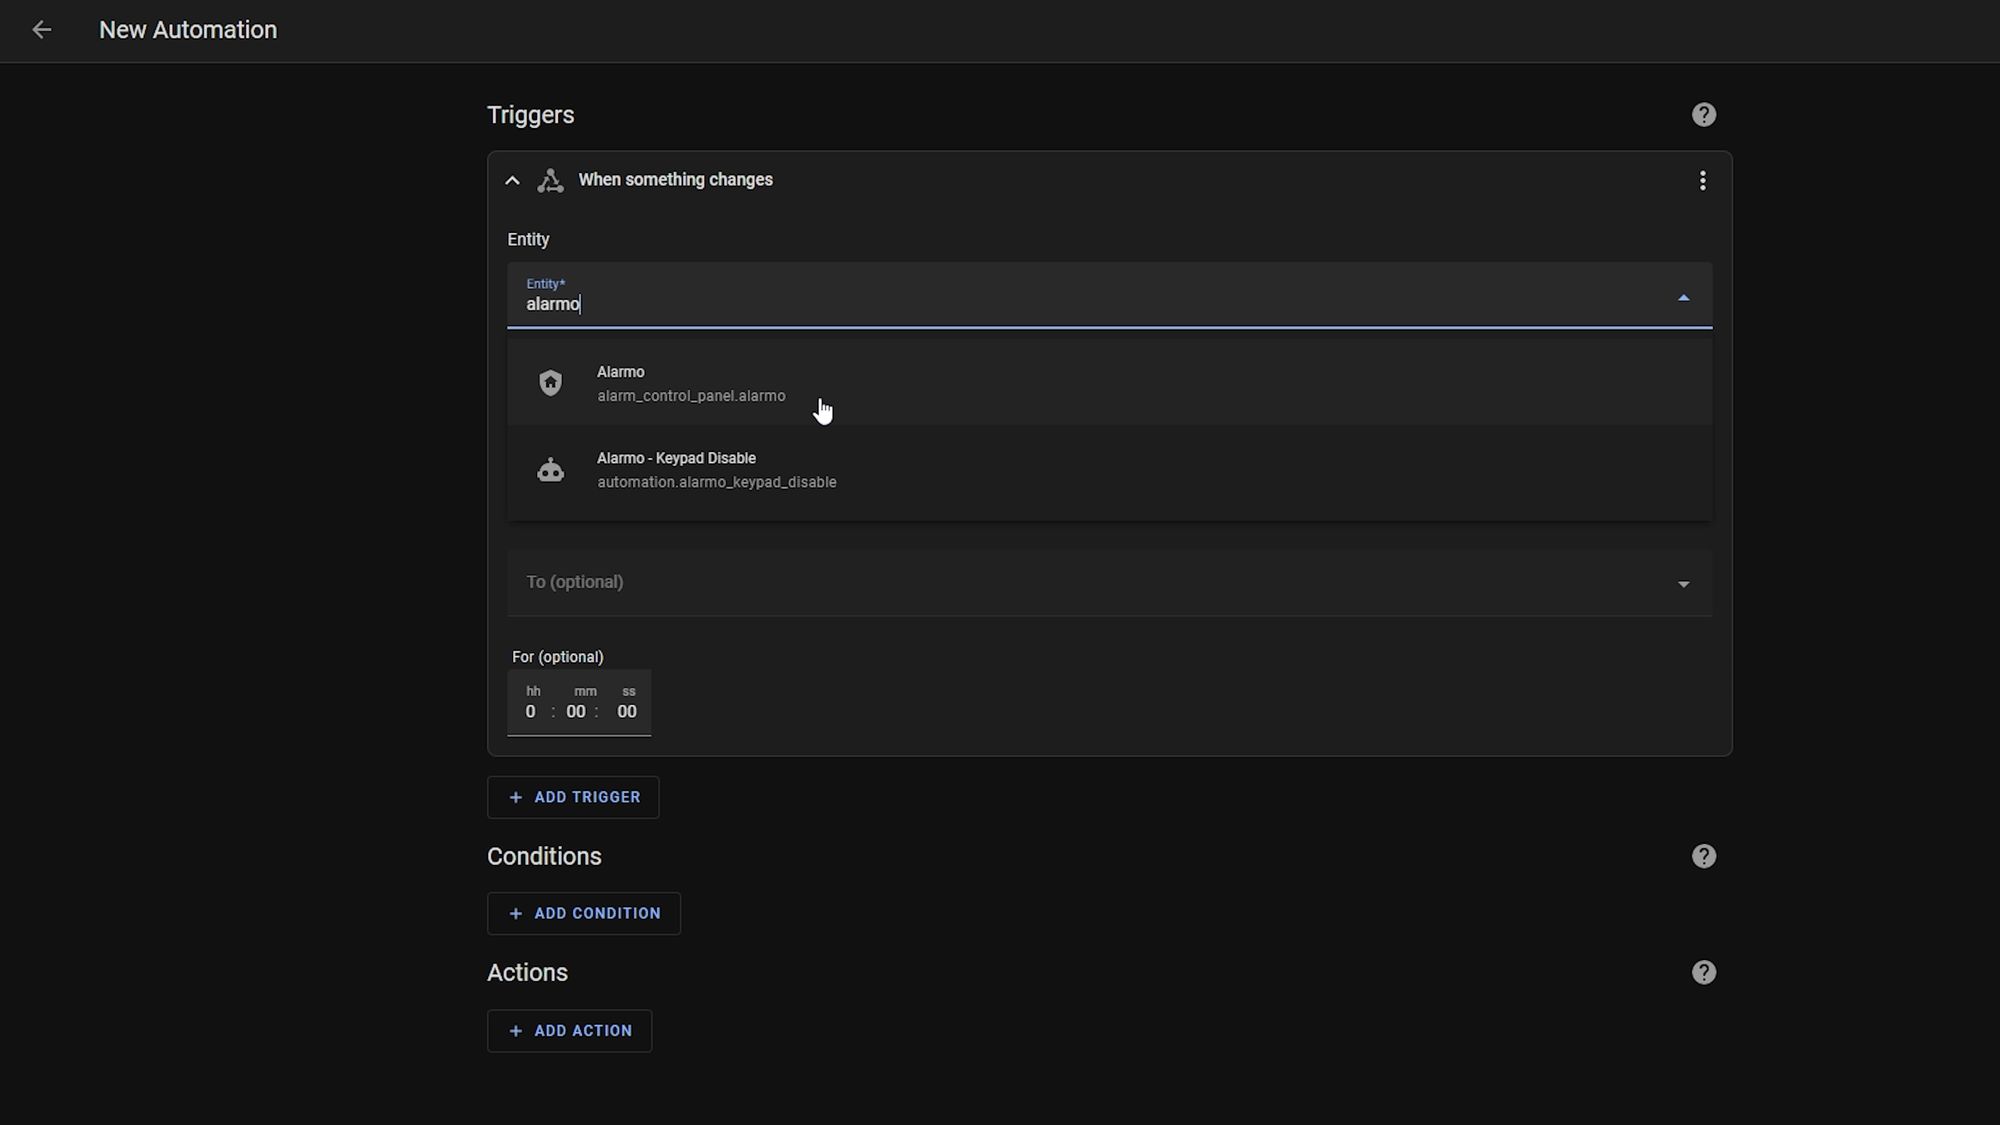Viewport: 2000px width, 1125px height.
Task: Click the Triggers section heading
Action: pos(531,115)
